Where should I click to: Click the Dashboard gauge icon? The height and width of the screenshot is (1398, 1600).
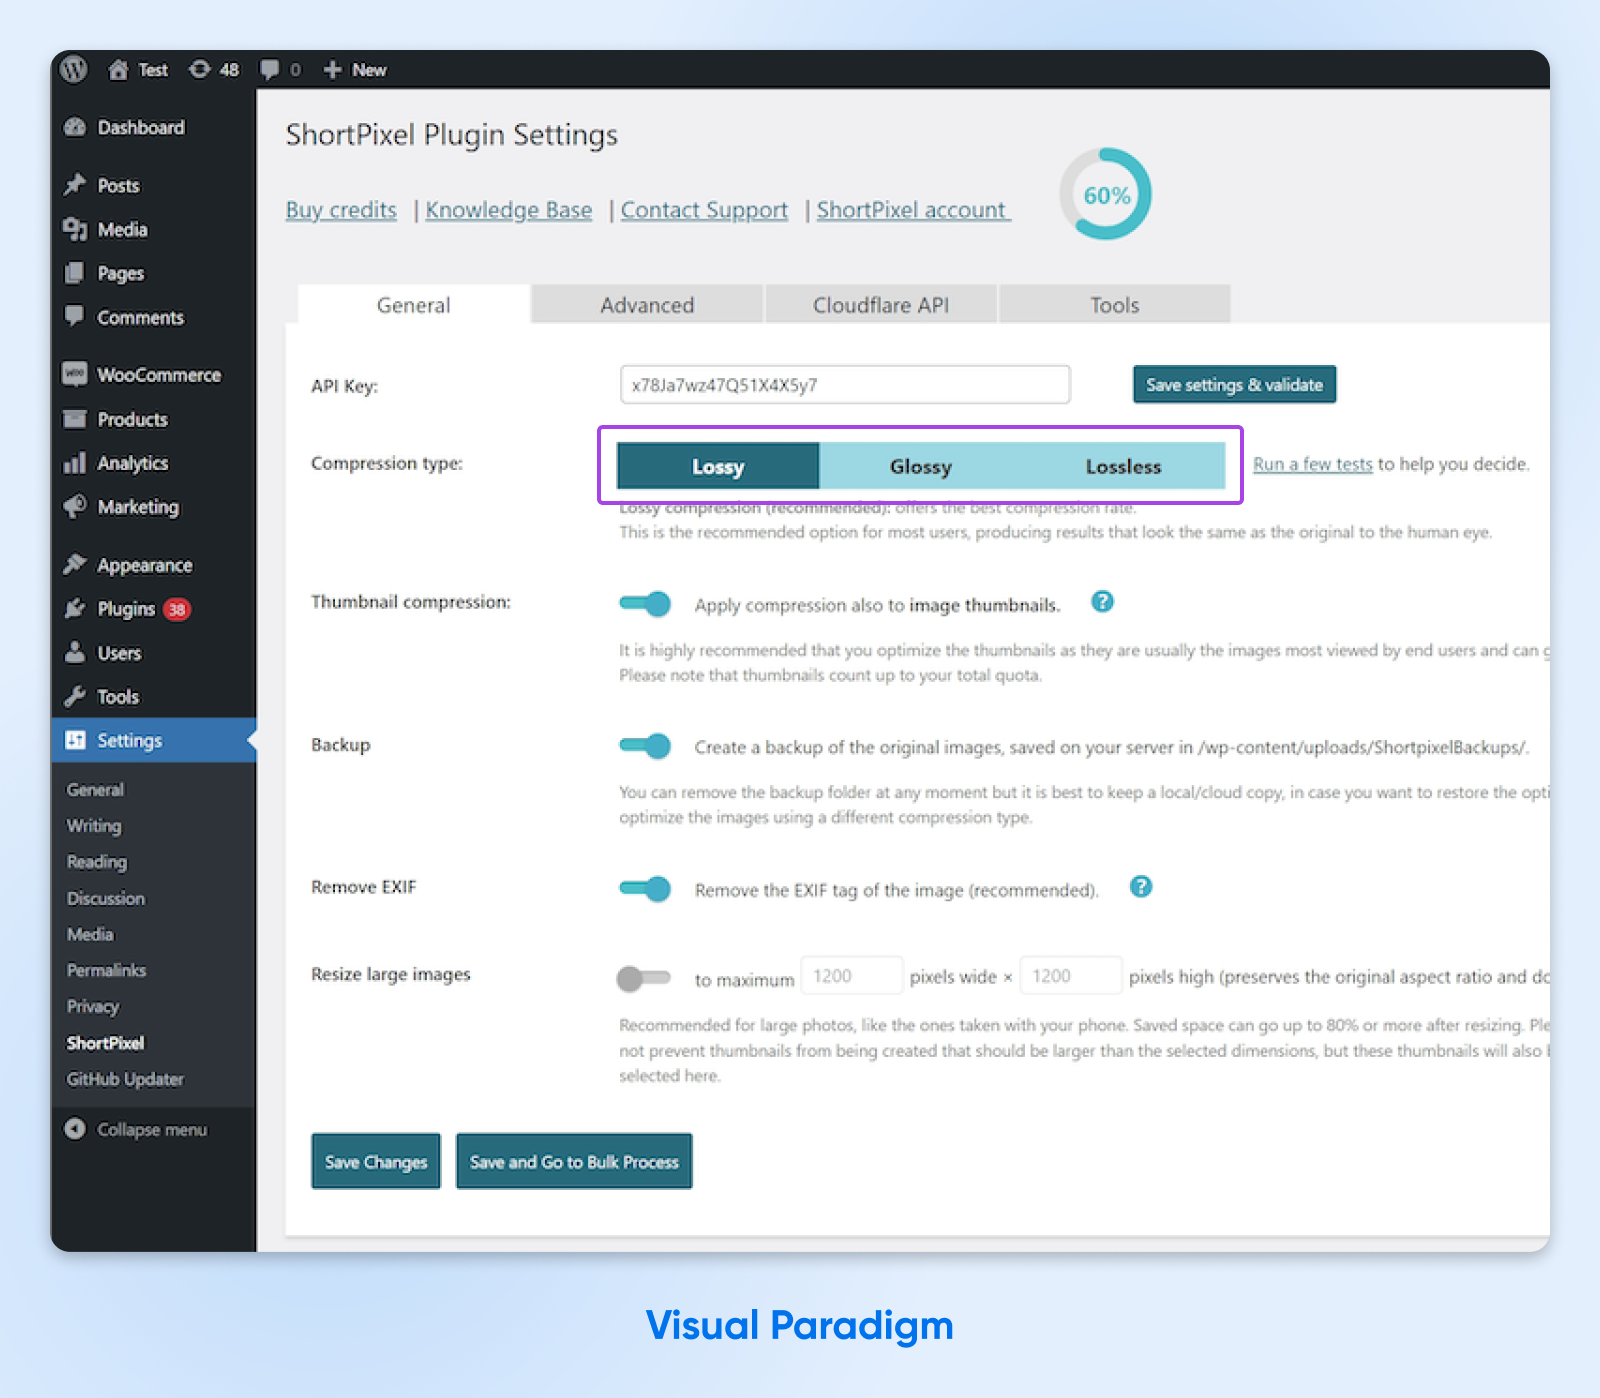75,127
